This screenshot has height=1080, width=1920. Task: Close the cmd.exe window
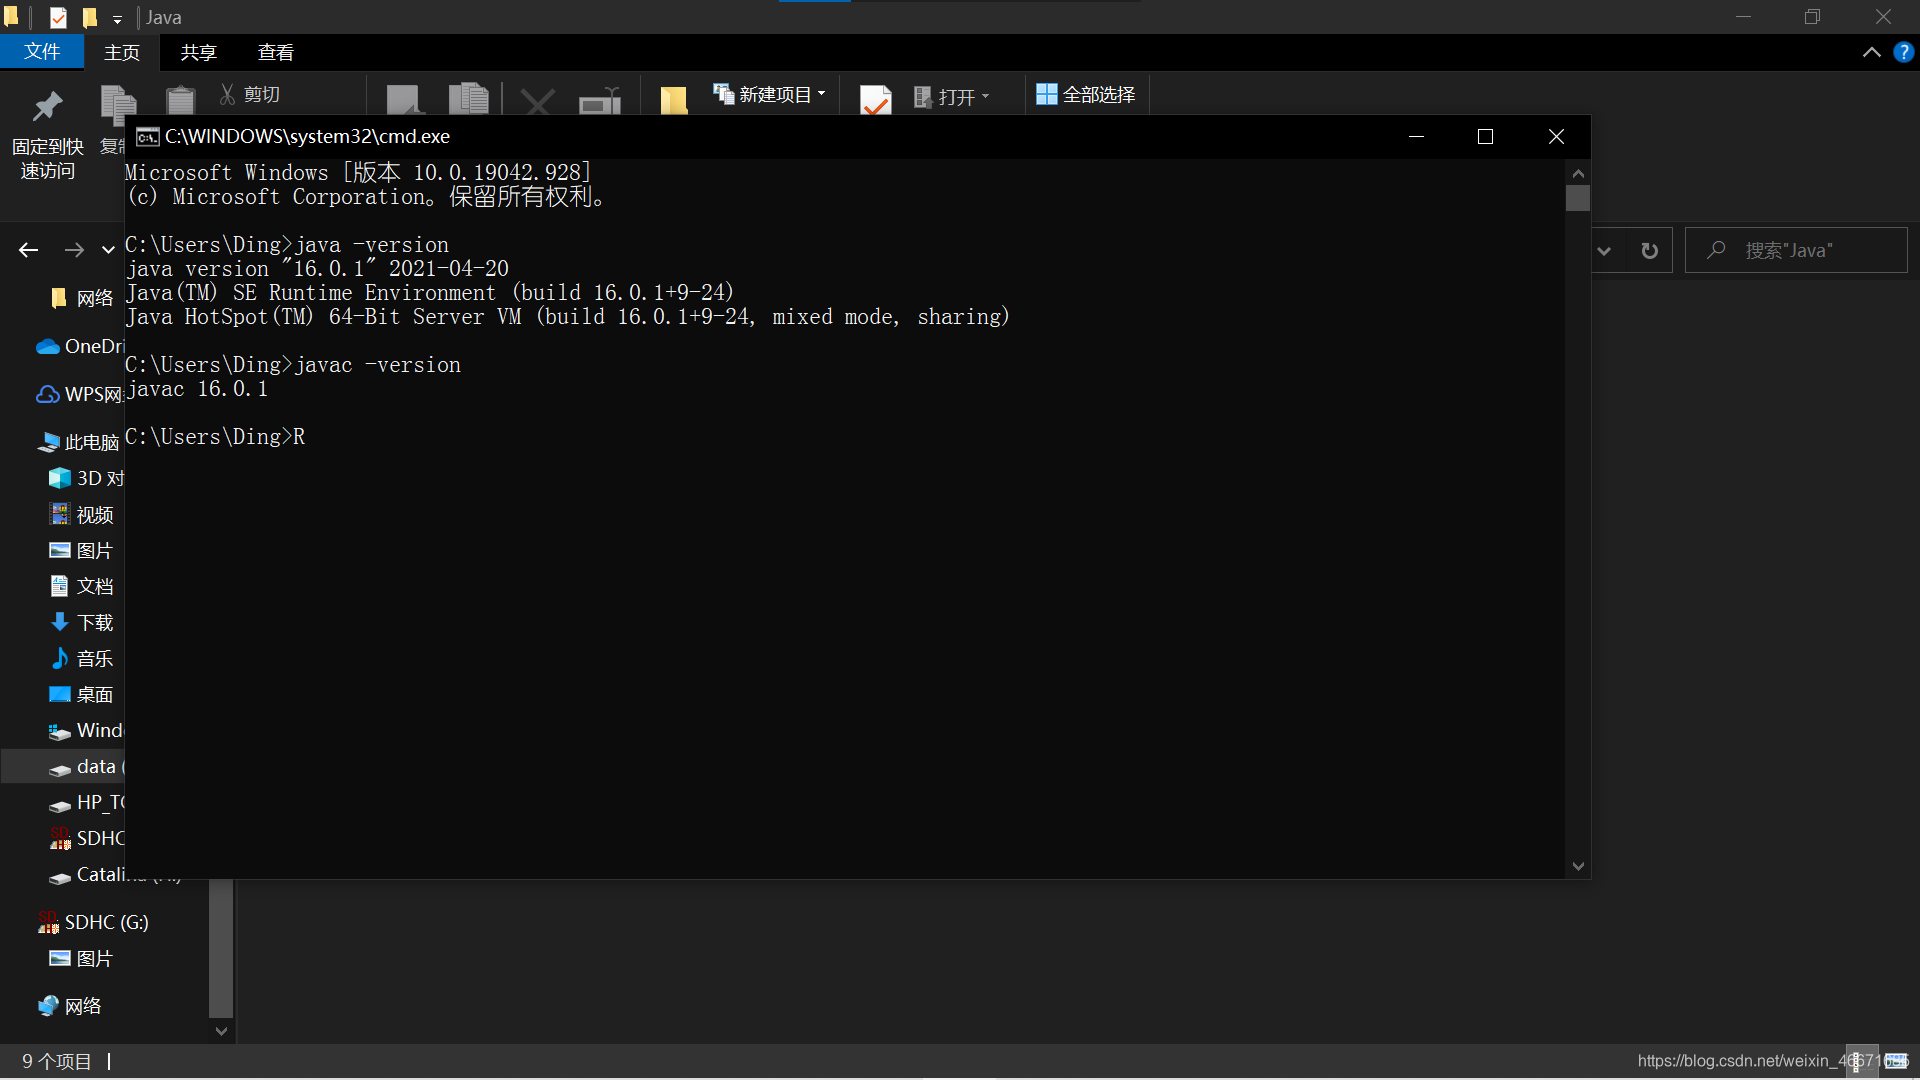coord(1556,136)
